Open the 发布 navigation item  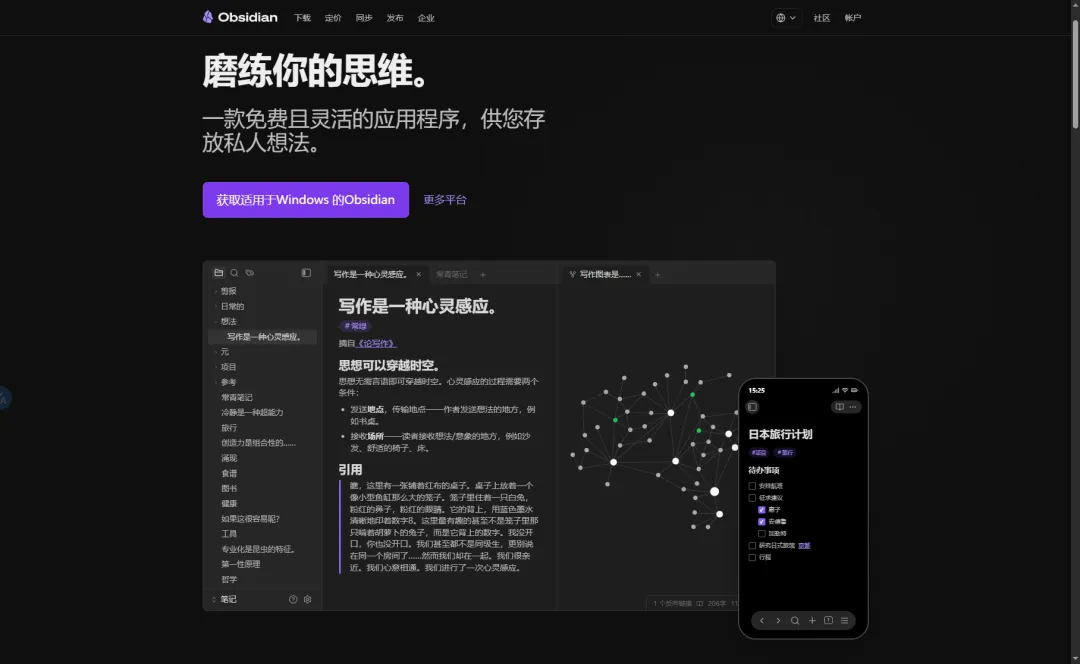395,18
